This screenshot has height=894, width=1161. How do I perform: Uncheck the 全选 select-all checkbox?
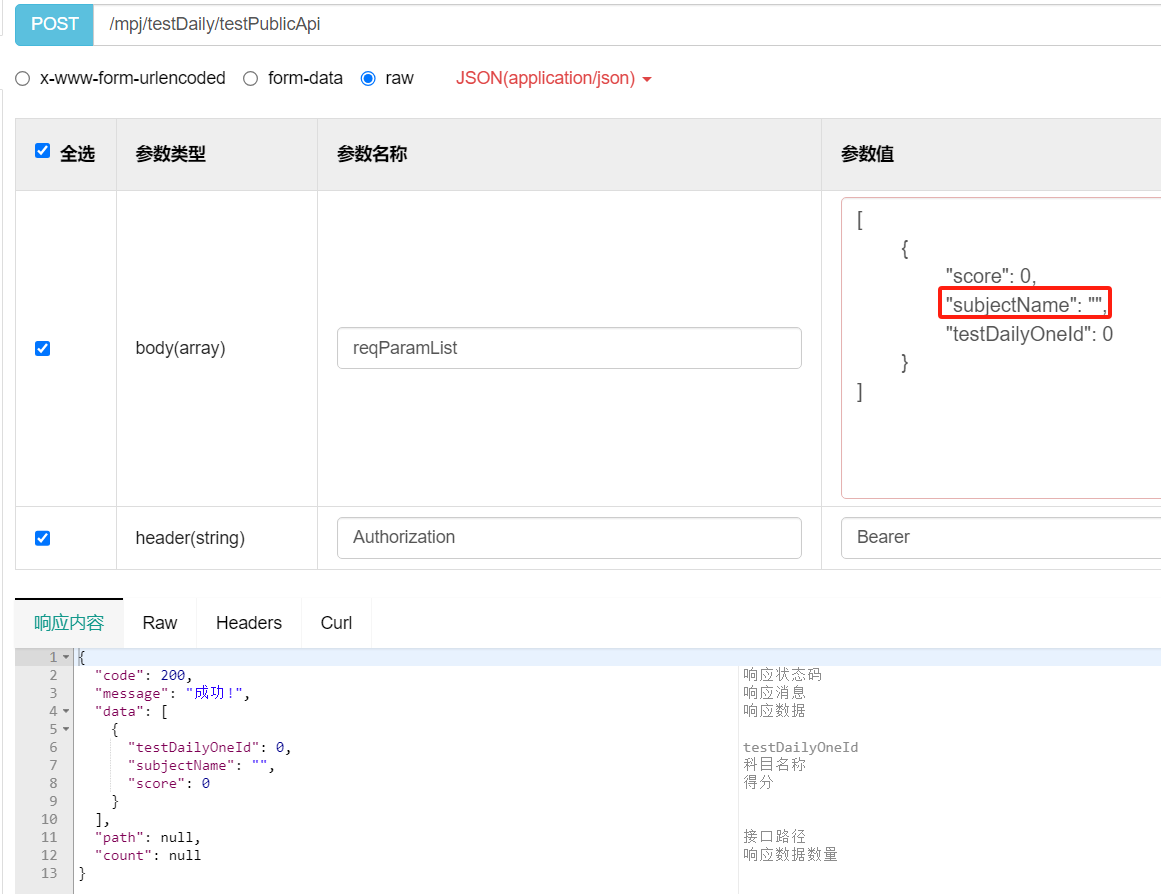coord(42,150)
